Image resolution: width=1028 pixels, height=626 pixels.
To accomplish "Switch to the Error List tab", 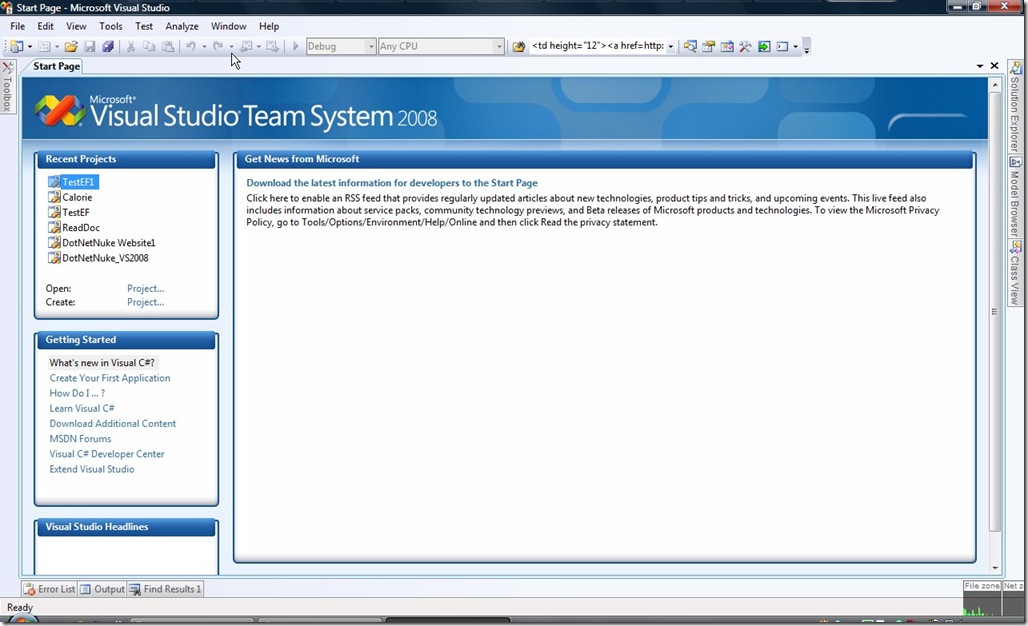I will pos(50,589).
